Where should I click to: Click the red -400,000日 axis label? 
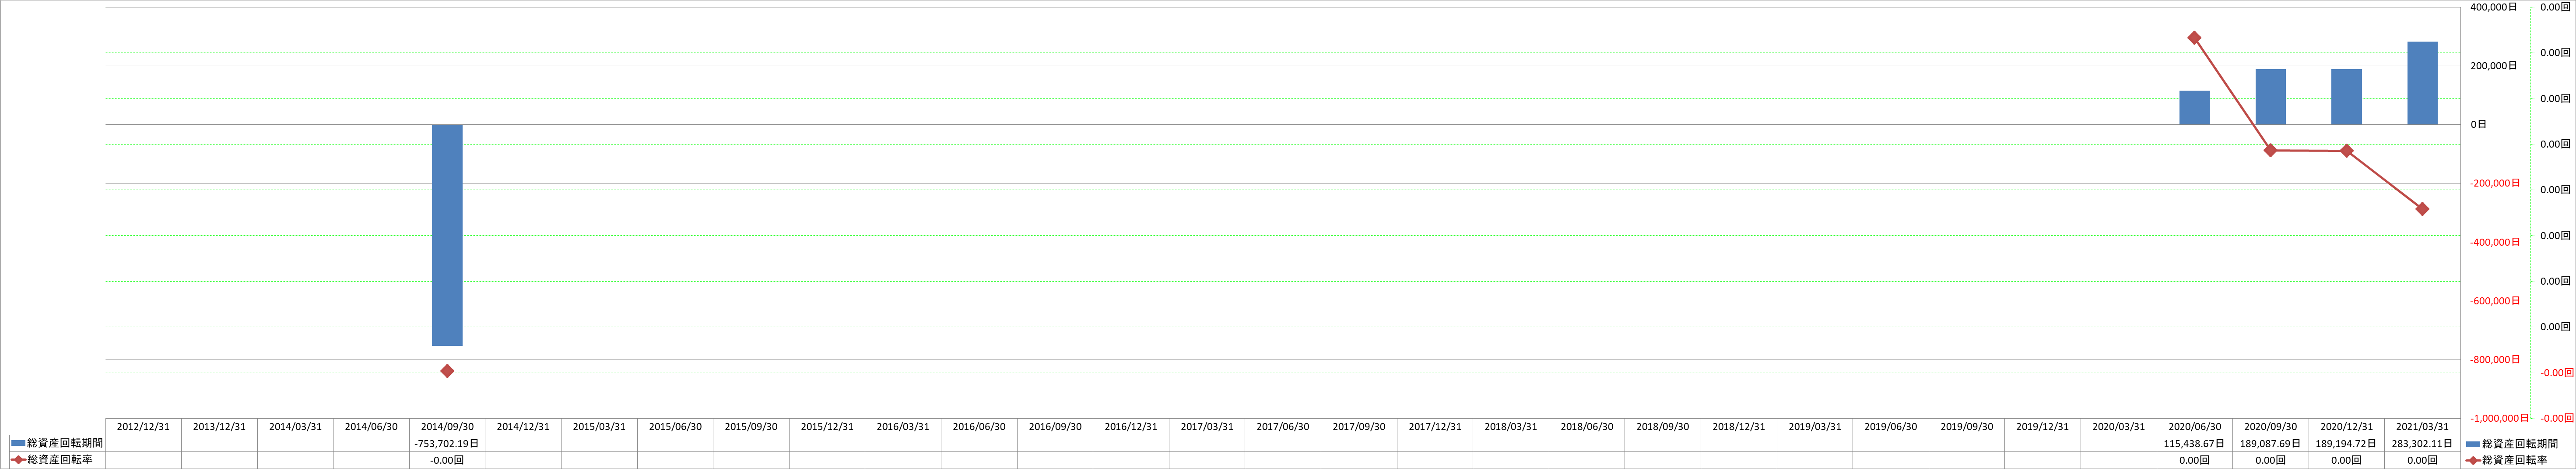2495,242
